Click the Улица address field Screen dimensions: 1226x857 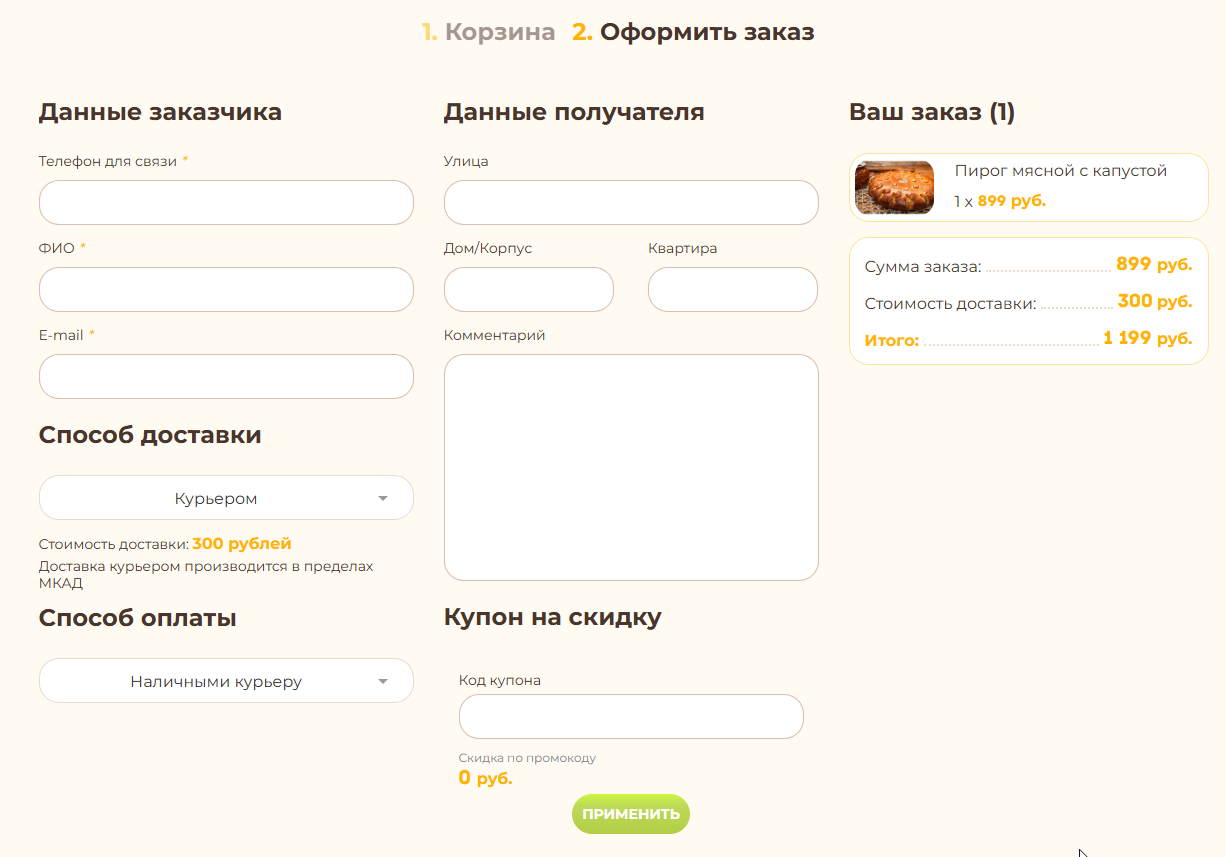(631, 203)
